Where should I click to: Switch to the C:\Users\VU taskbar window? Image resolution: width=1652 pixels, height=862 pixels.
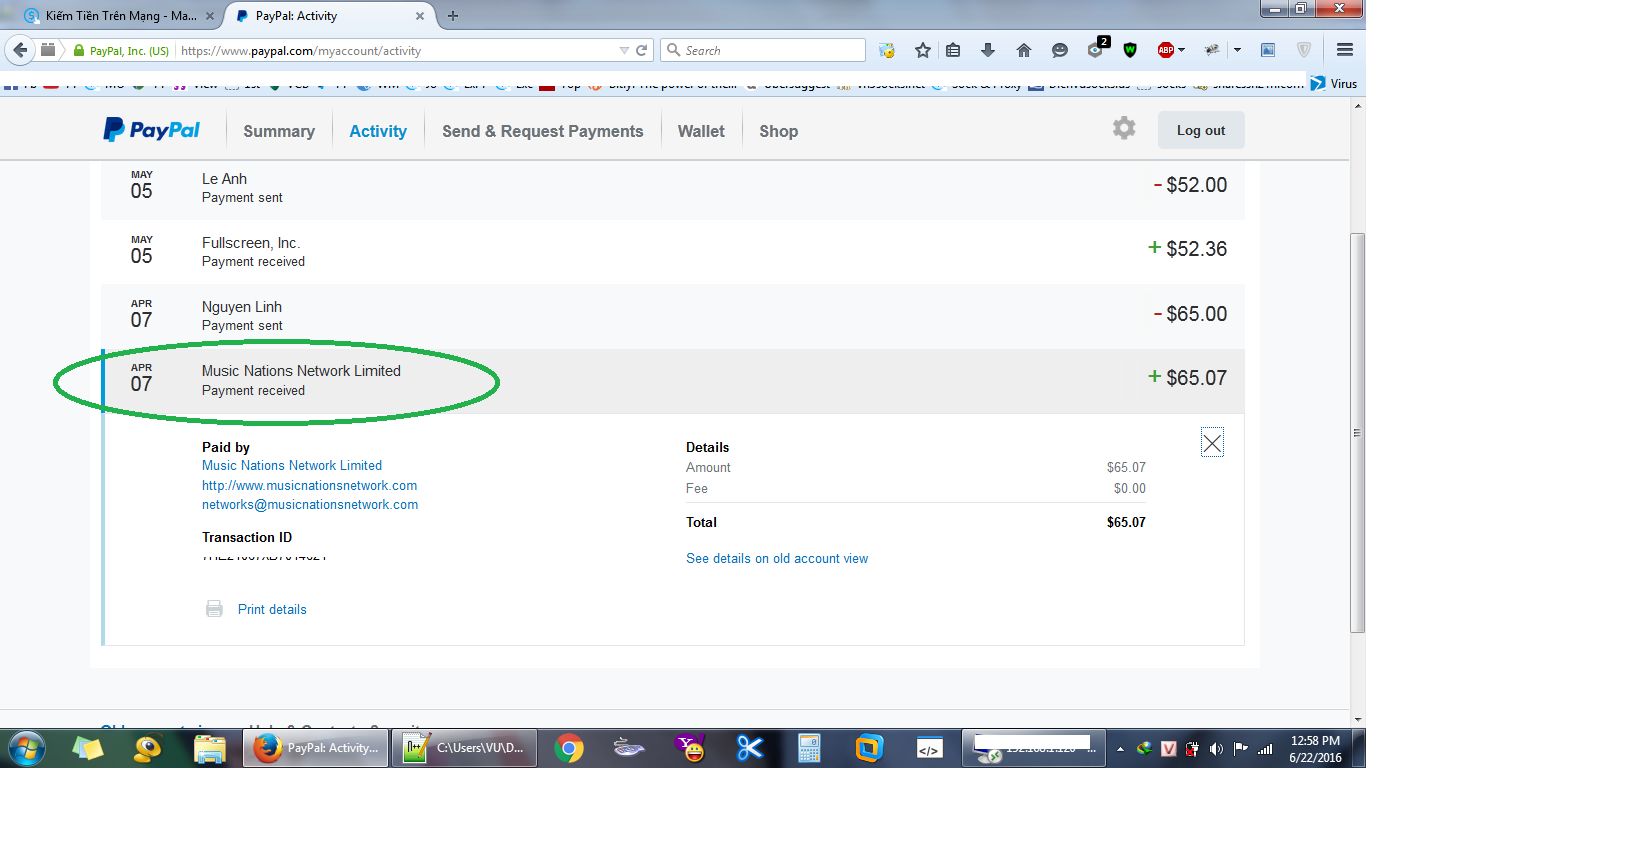(x=464, y=748)
